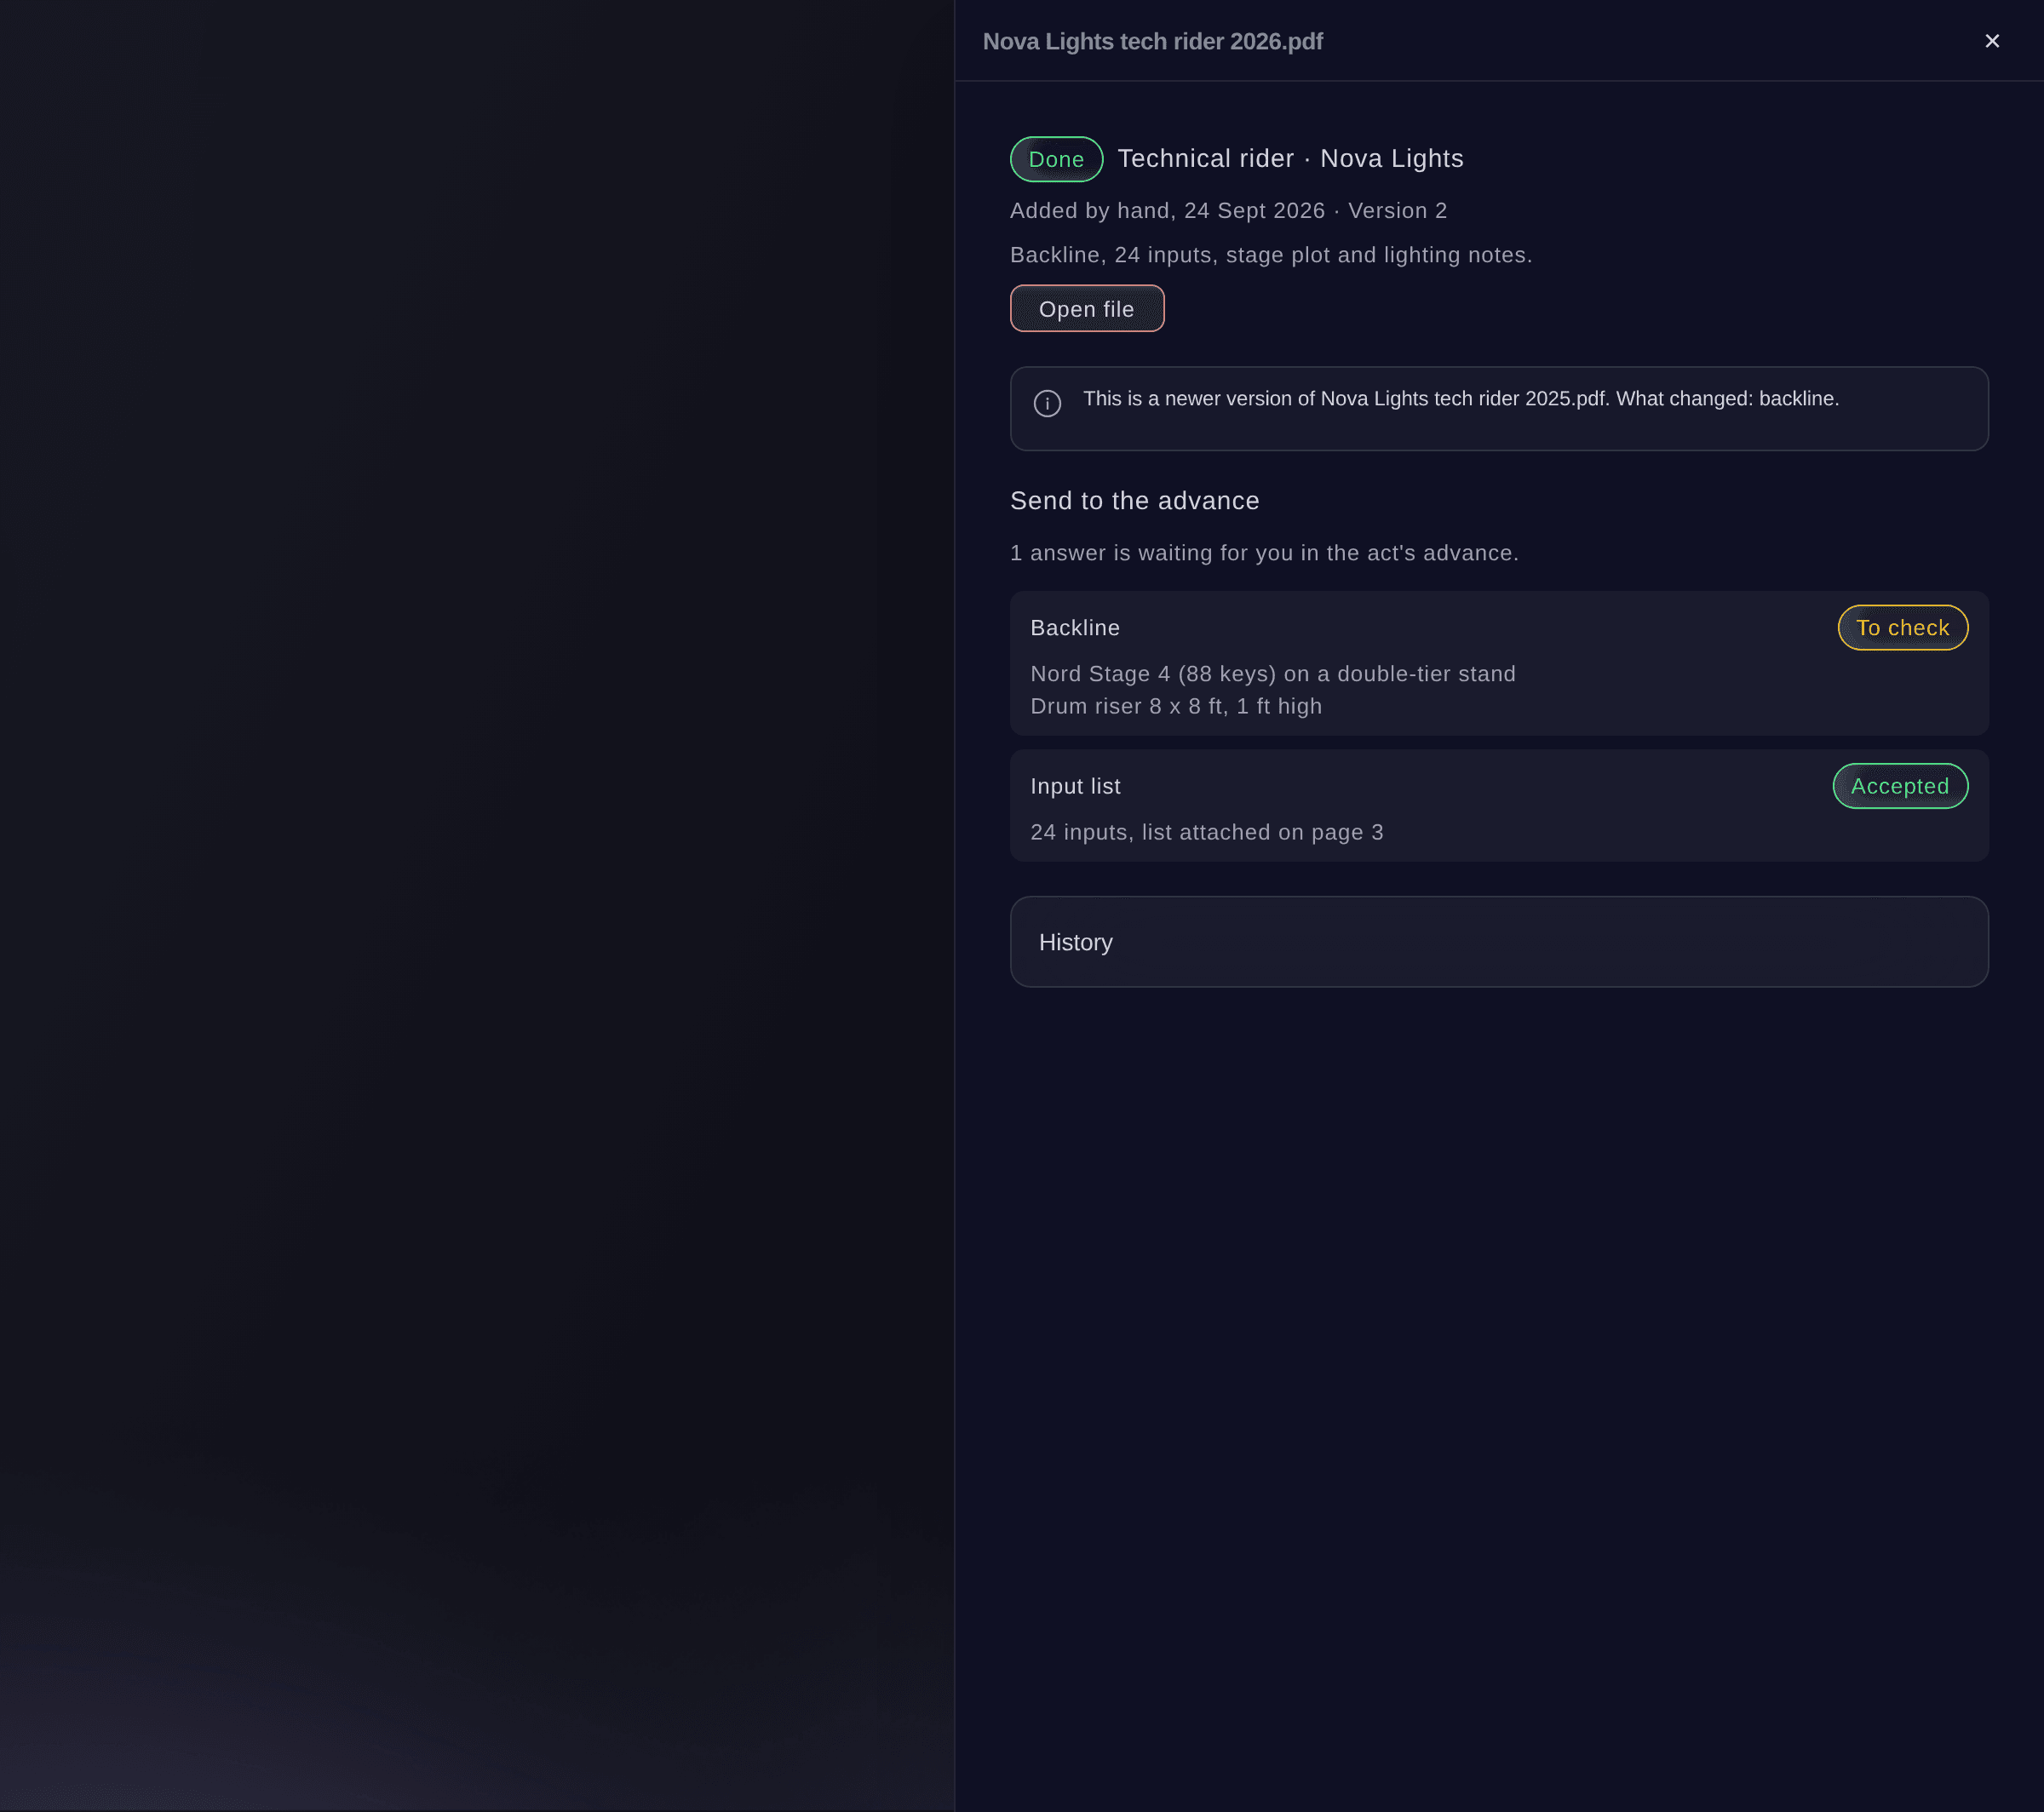Click the Drum riser backline line
2044x1812 pixels.
pos(1176,706)
